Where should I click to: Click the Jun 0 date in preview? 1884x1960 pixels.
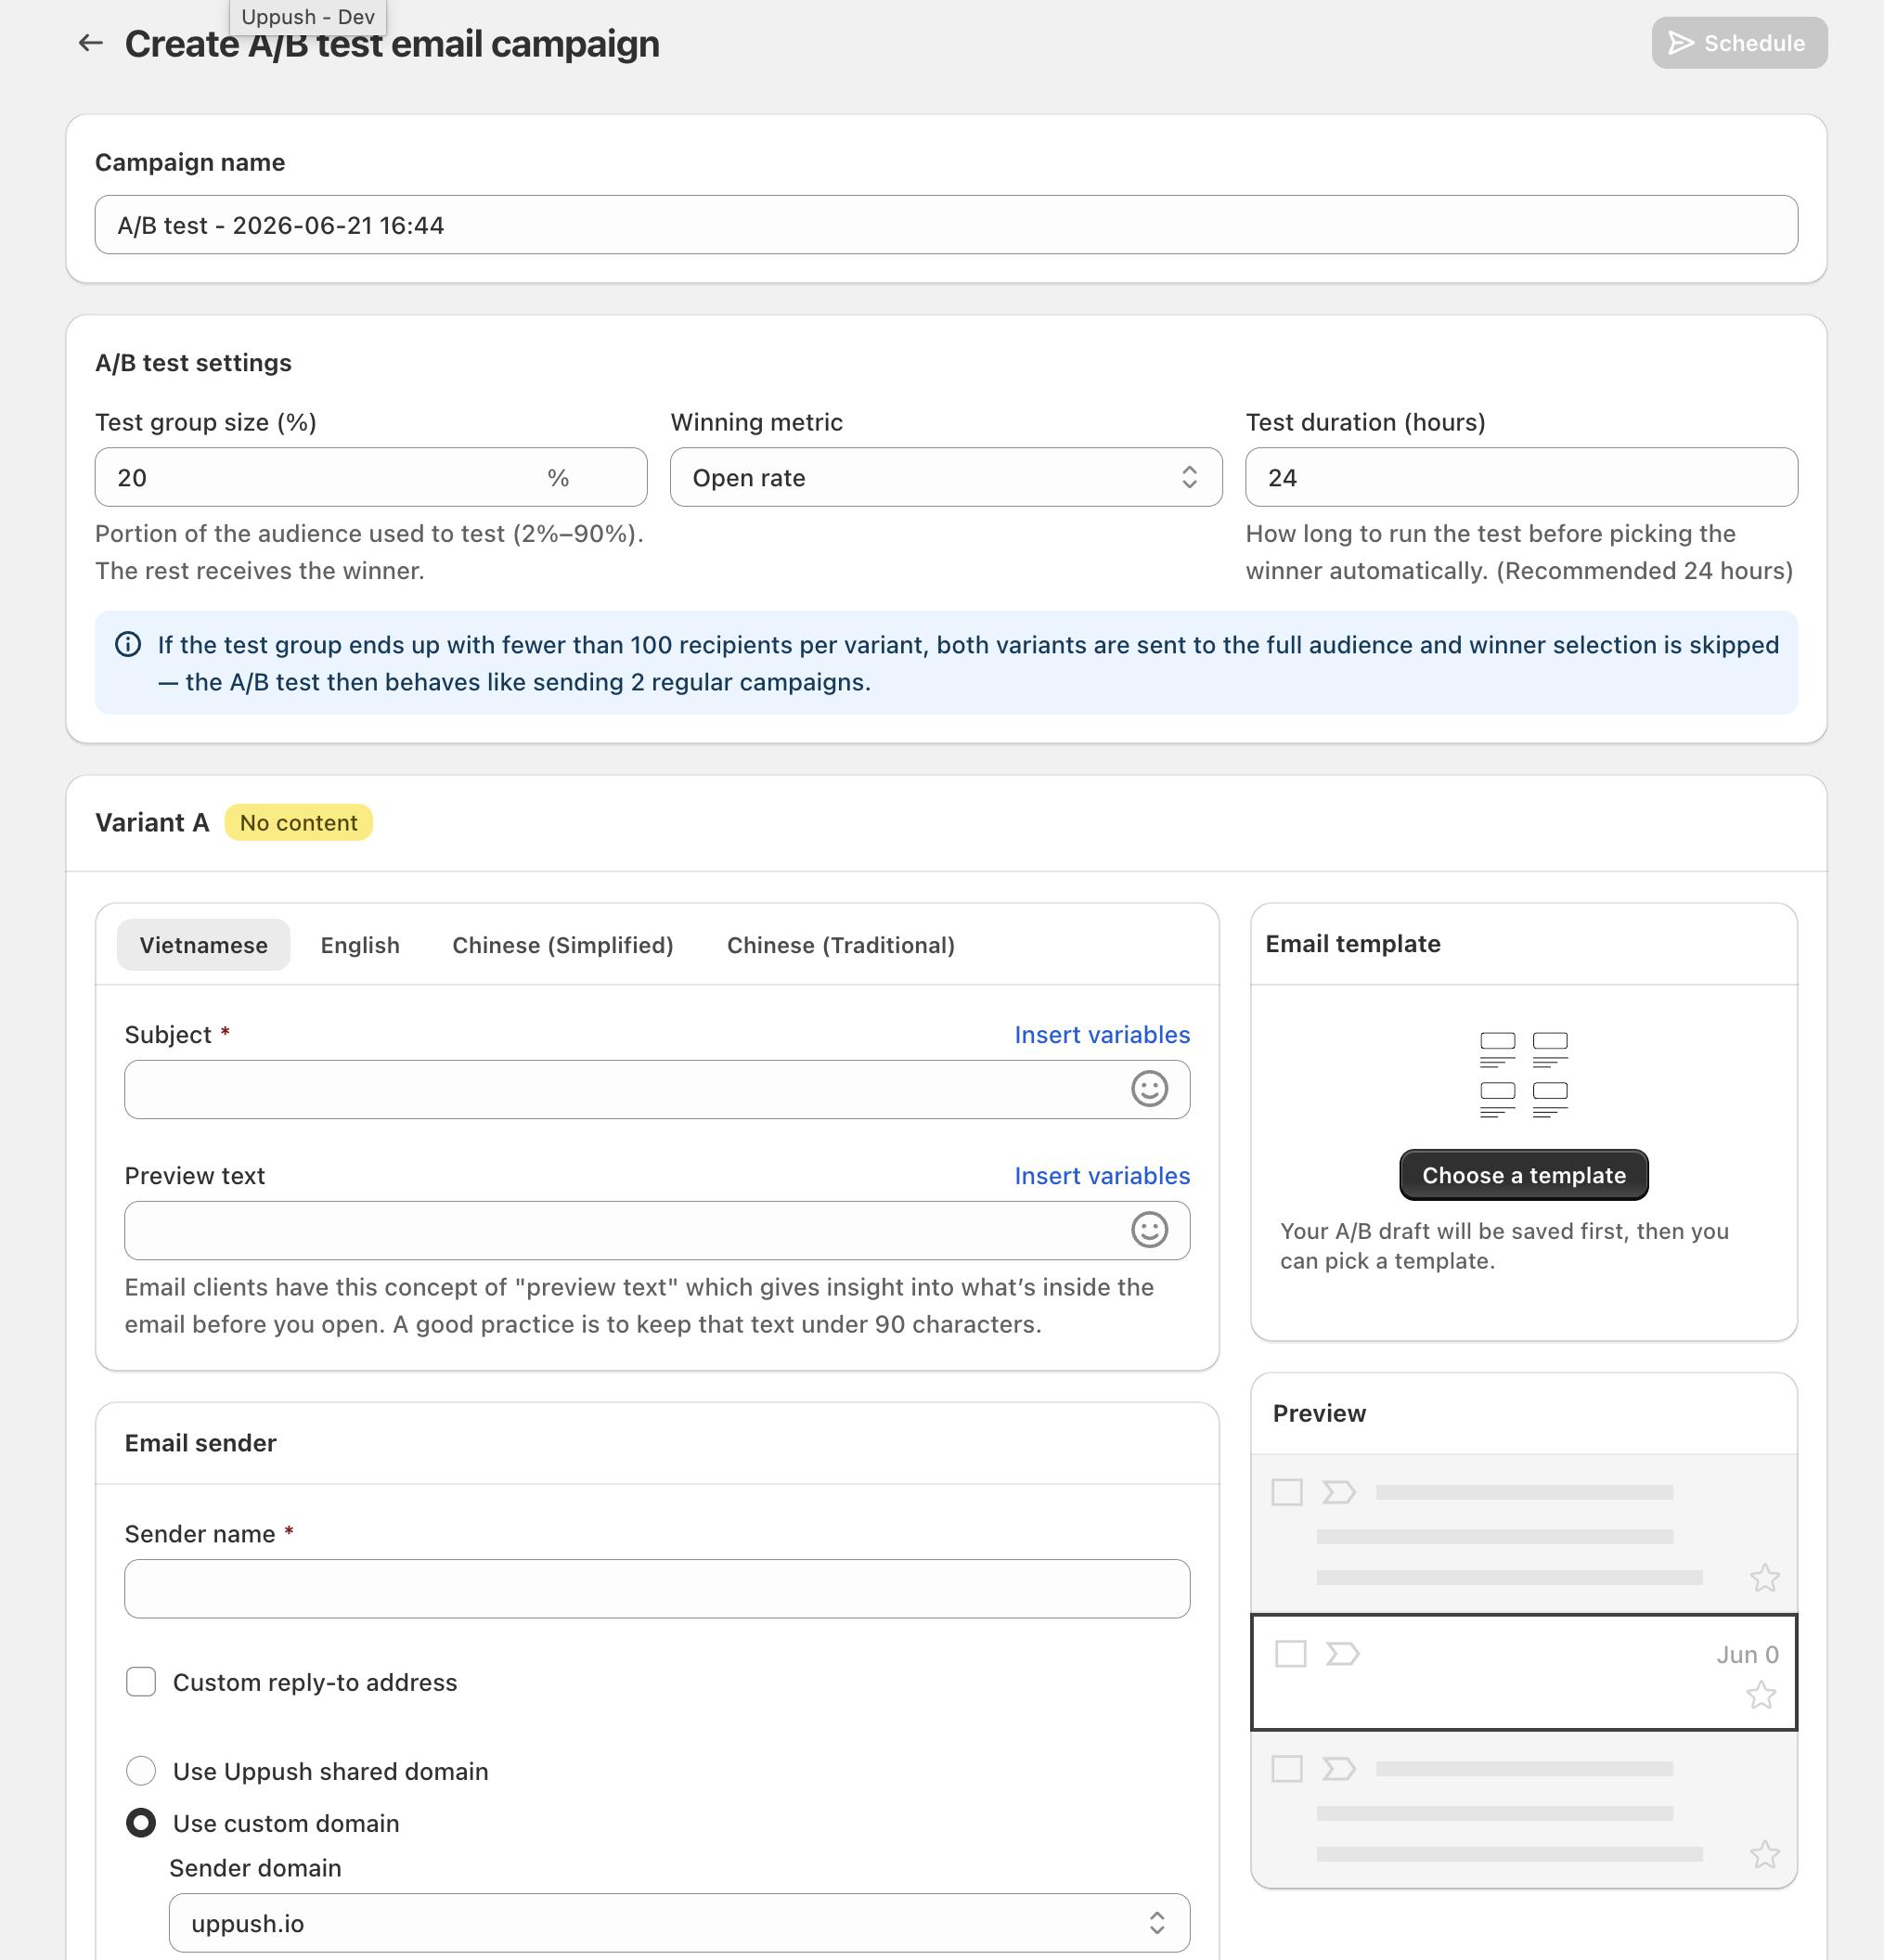tap(1747, 1655)
